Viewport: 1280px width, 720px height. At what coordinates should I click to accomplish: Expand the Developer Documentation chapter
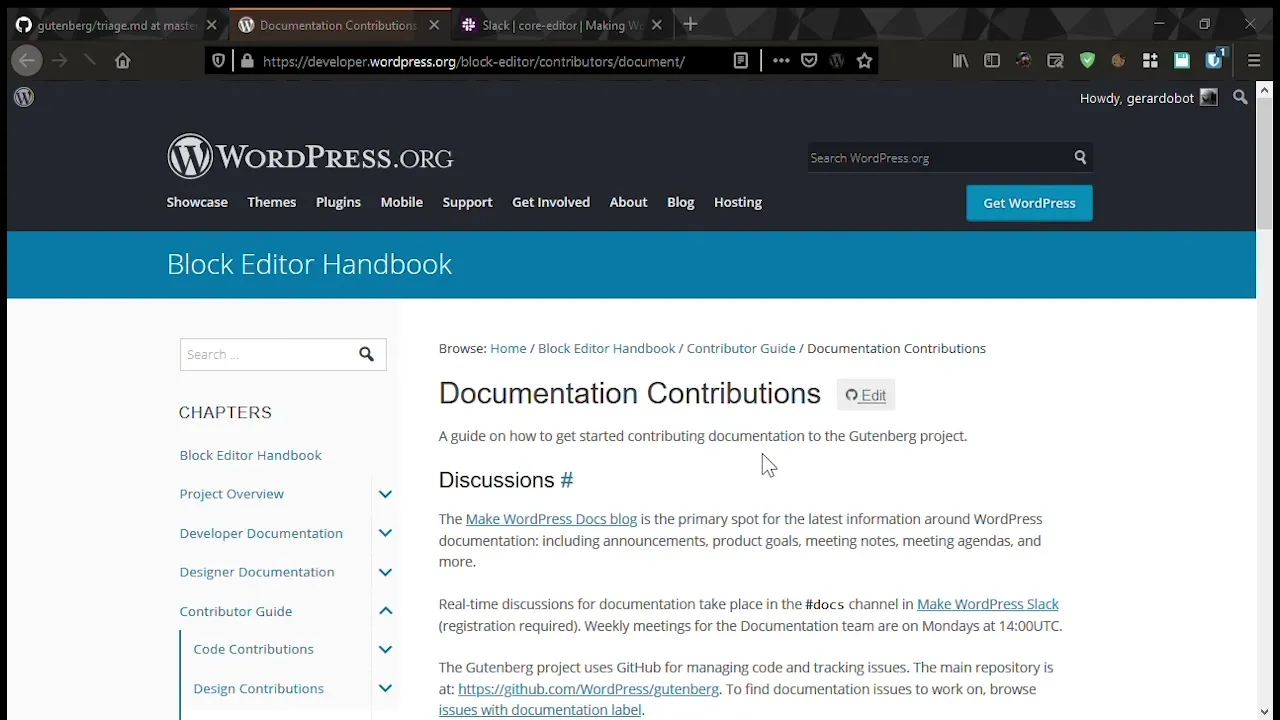coord(385,533)
